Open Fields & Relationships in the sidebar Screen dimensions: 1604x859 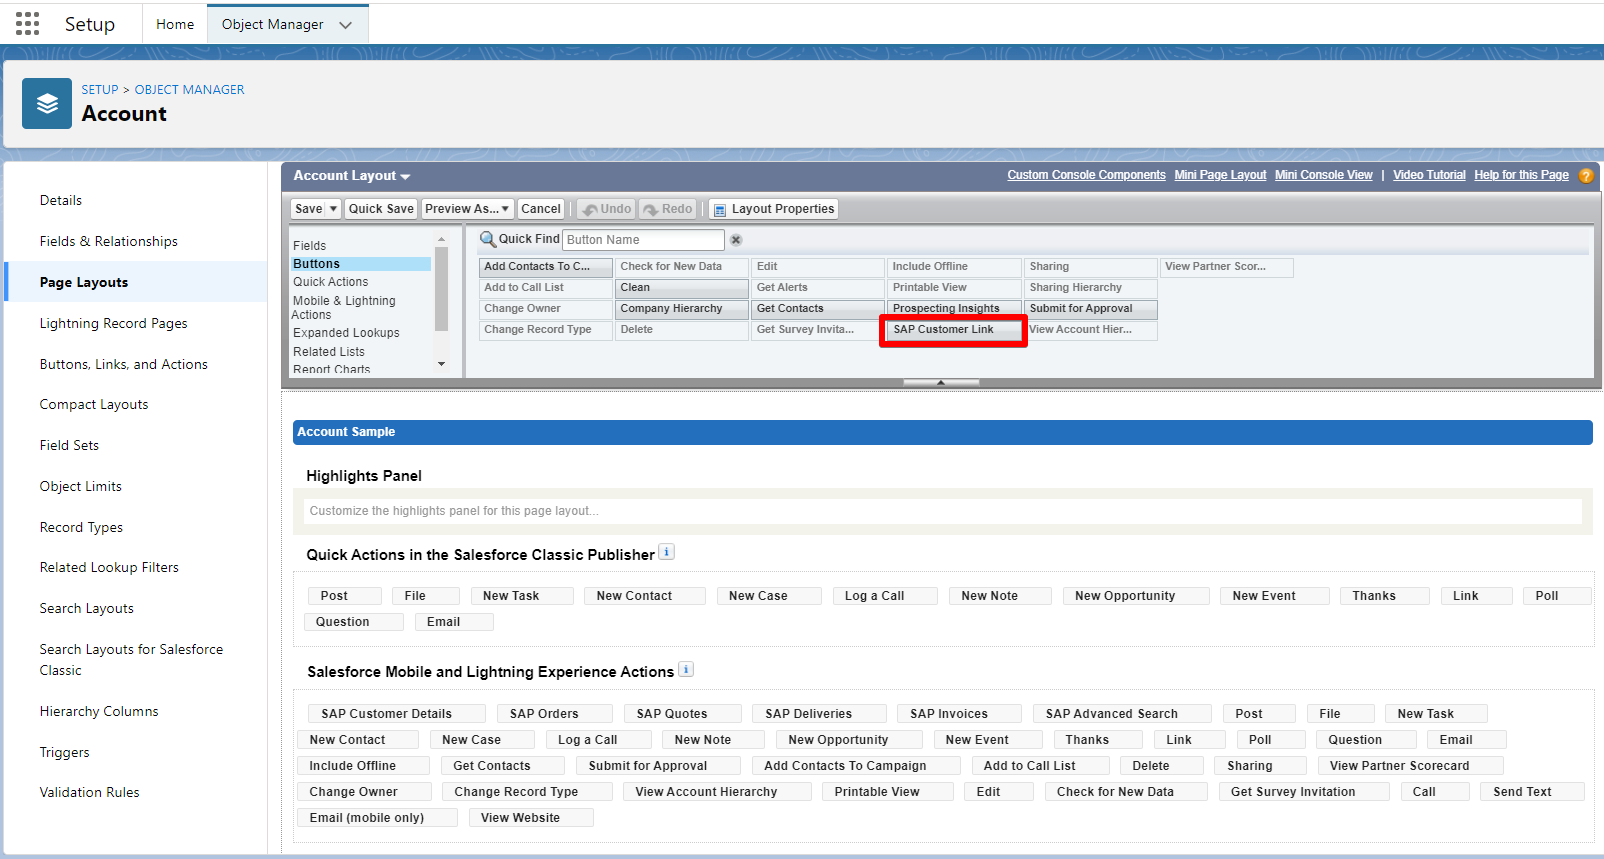coord(109,241)
